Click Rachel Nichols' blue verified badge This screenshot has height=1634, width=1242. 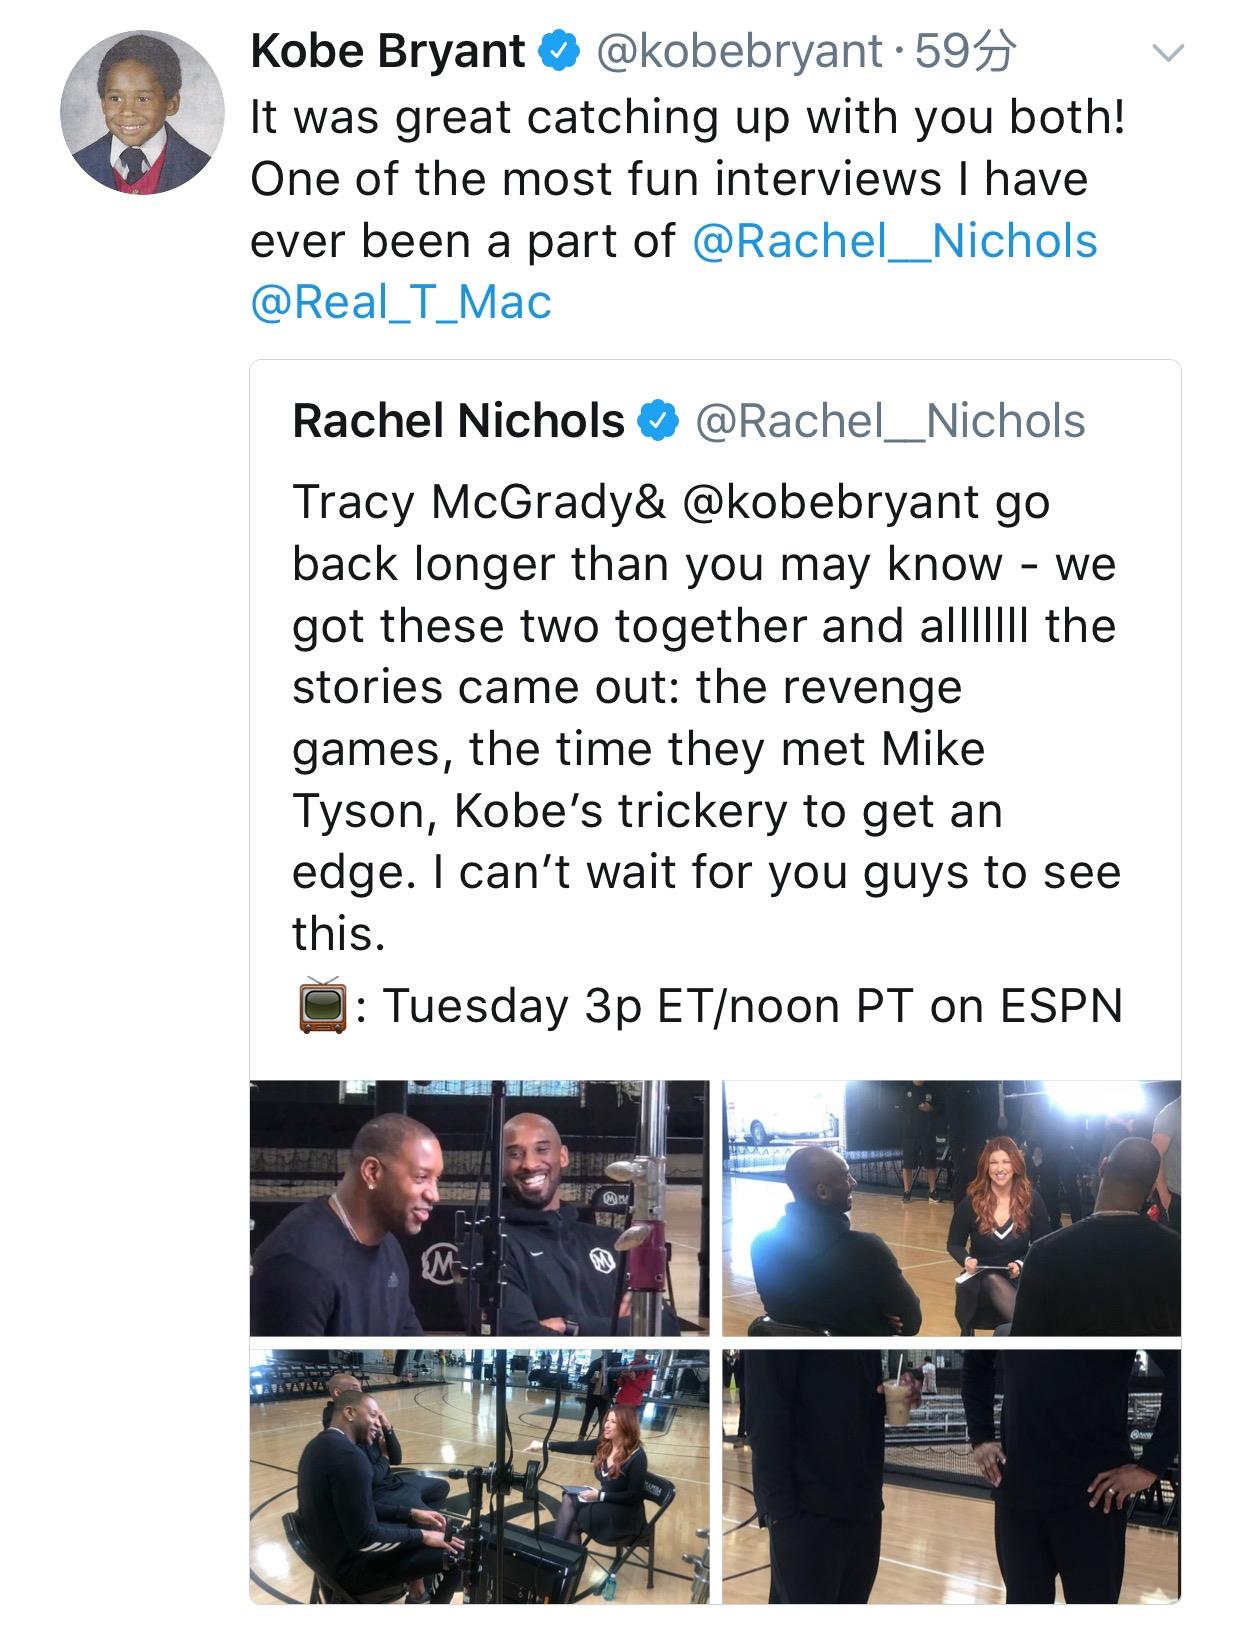click(x=657, y=421)
